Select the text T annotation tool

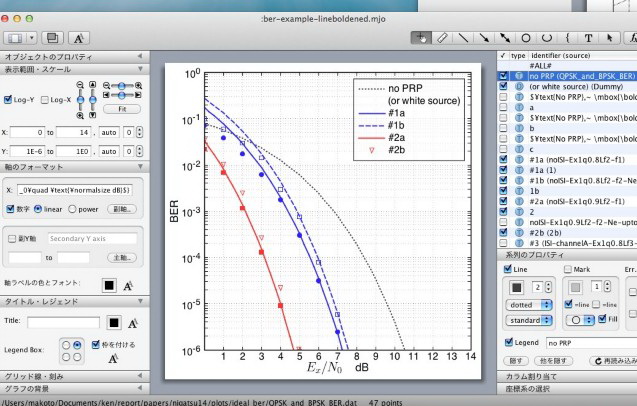[588, 38]
